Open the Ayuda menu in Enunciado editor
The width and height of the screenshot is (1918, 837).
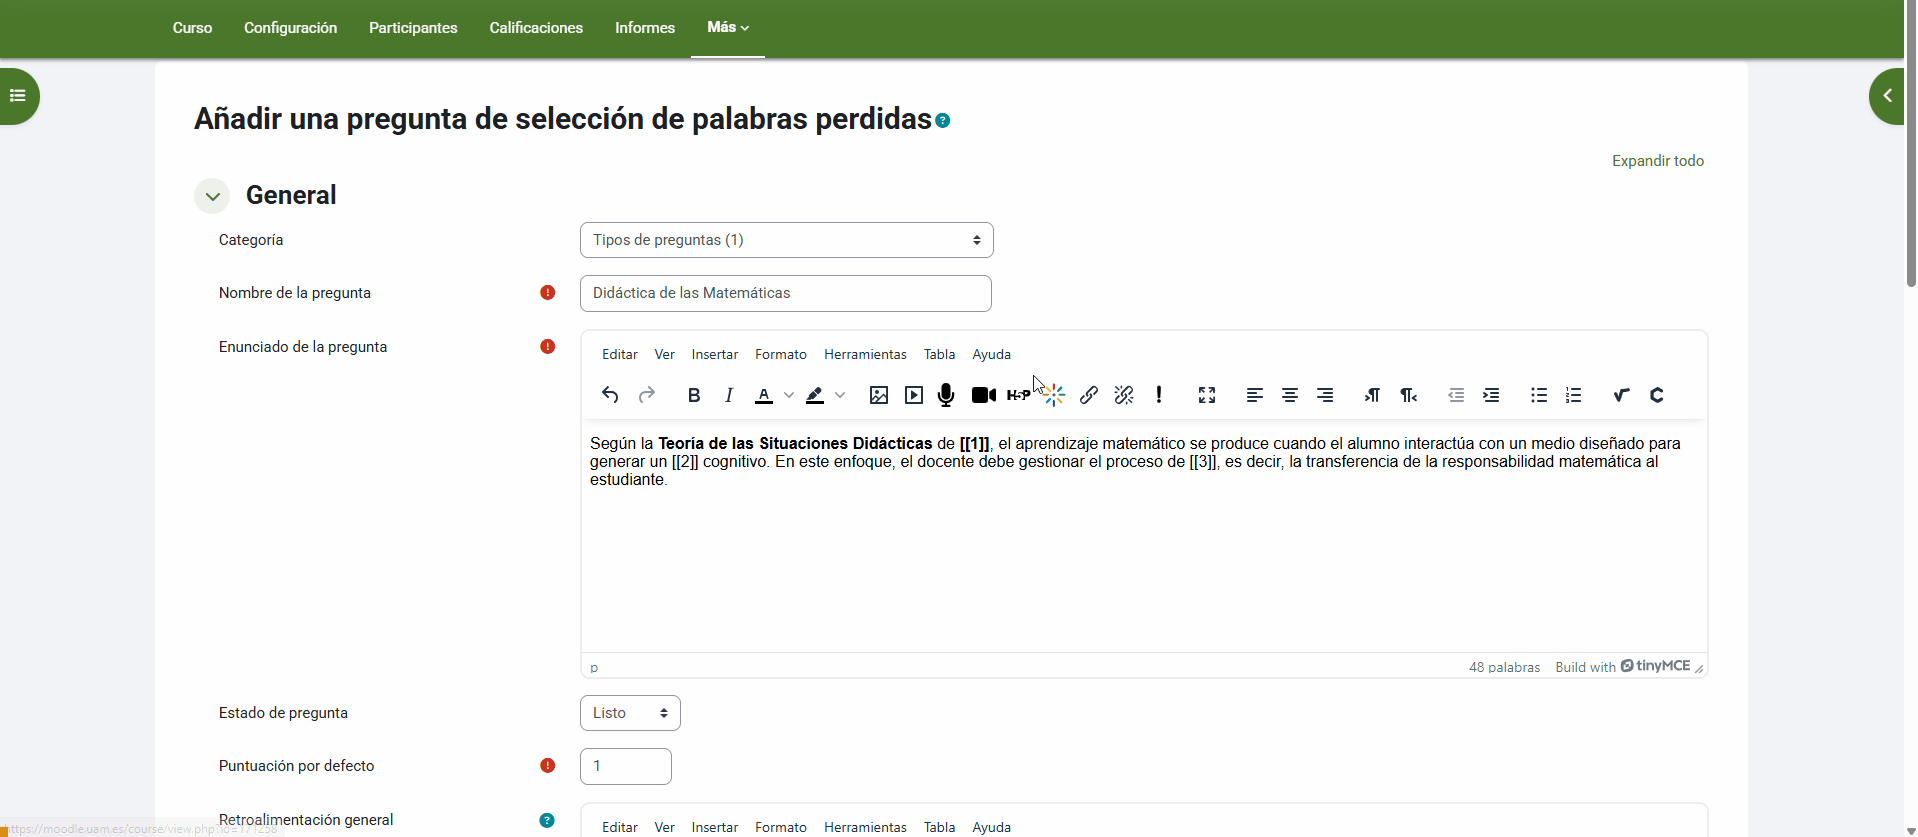[x=992, y=354]
